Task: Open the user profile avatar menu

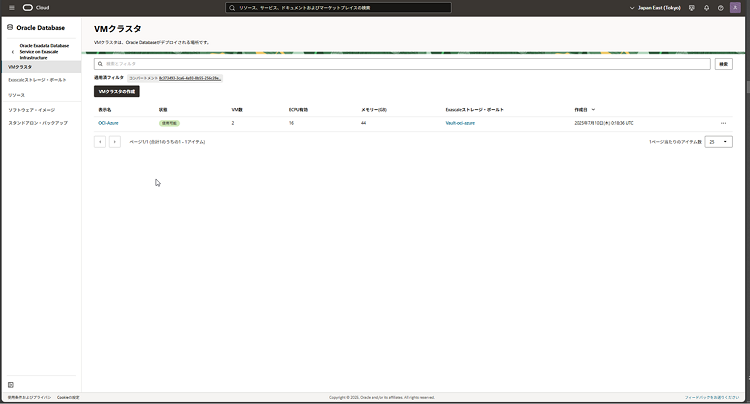Action: pos(735,7)
